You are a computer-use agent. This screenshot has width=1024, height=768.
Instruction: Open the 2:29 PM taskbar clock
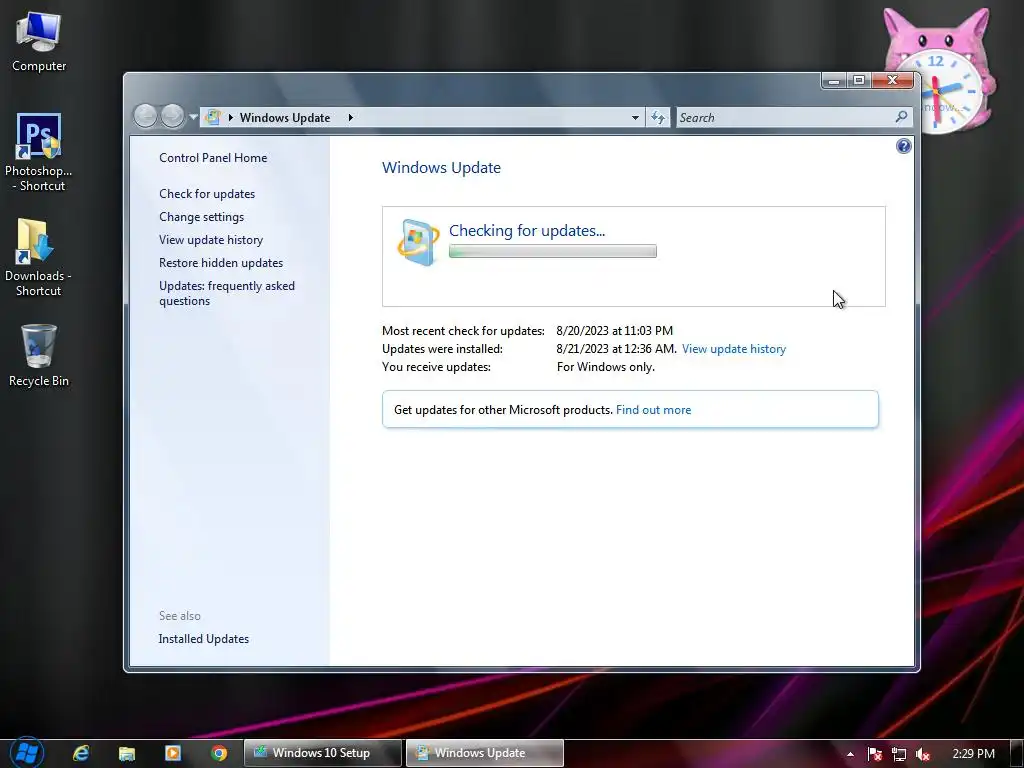973,754
